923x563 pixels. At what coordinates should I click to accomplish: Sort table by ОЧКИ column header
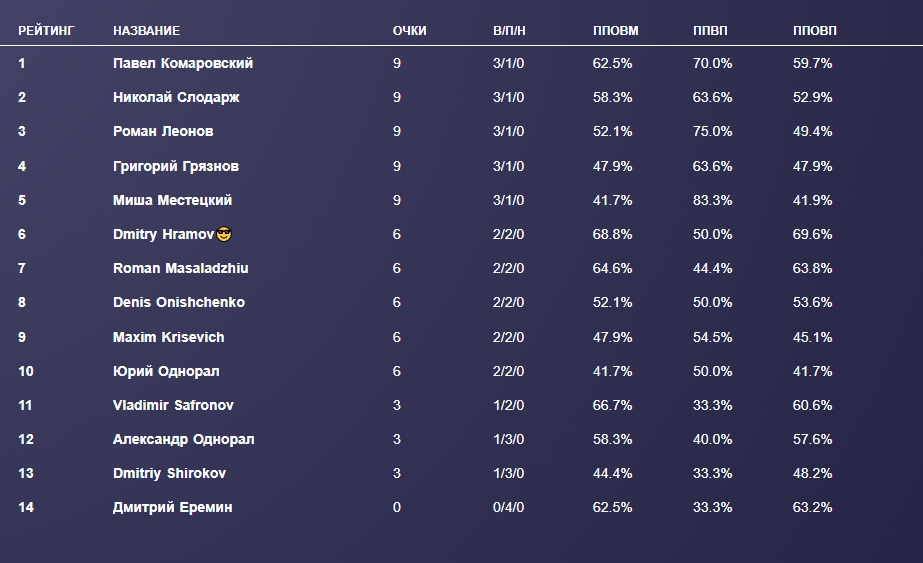(x=410, y=31)
